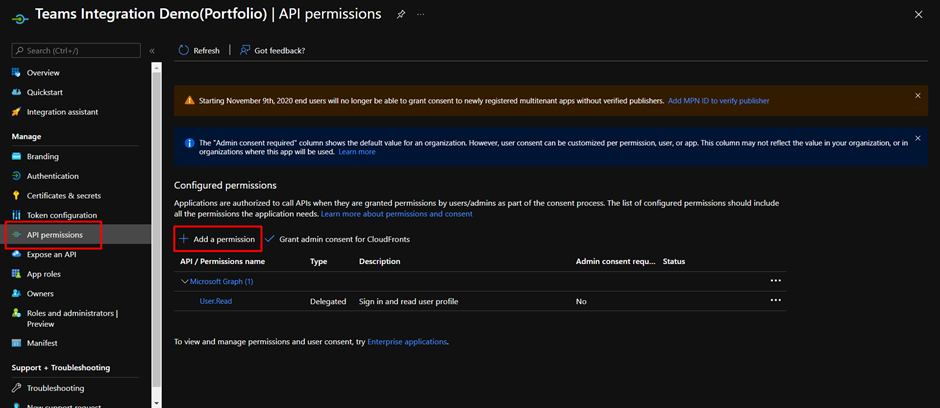The image size is (940, 408).
Task: Click the Token configuration icon
Action: (17, 215)
